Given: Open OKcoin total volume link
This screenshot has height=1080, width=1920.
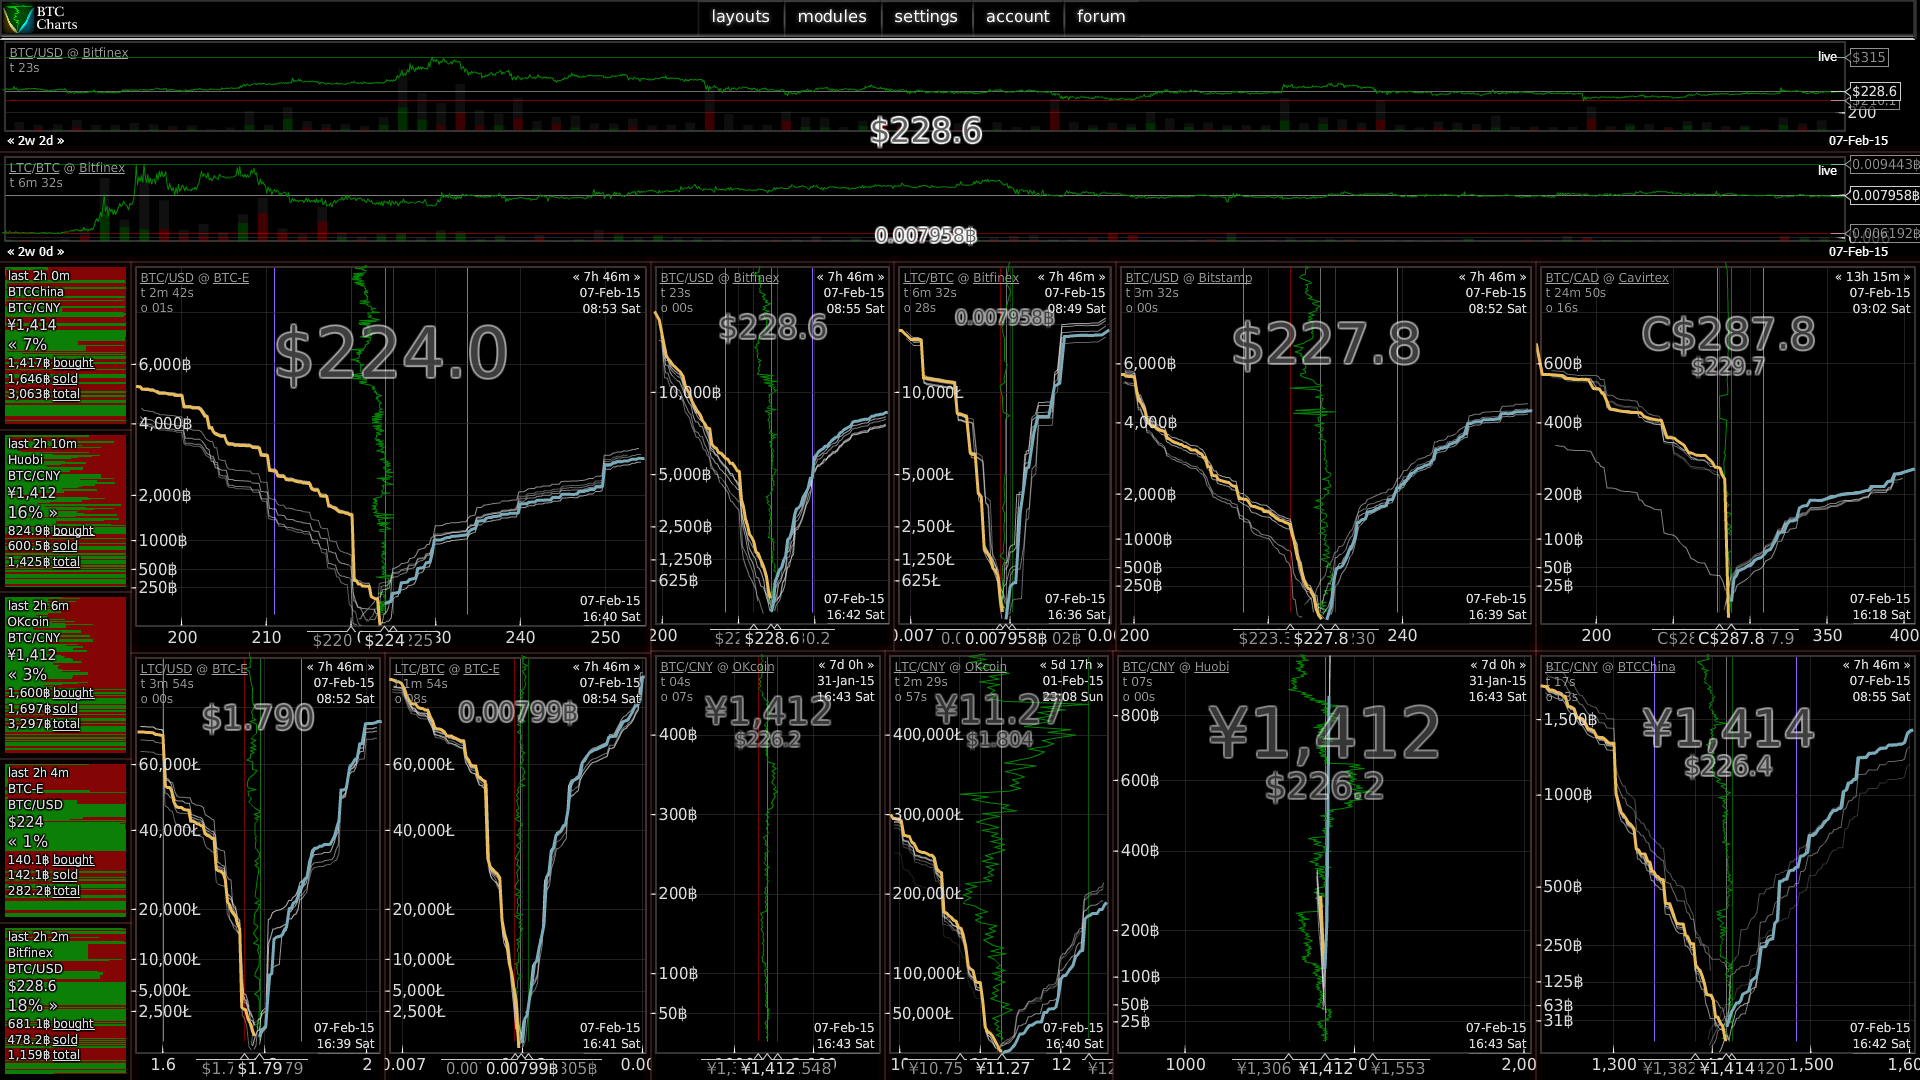Looking at the screenshot, I should coord(66,724).
